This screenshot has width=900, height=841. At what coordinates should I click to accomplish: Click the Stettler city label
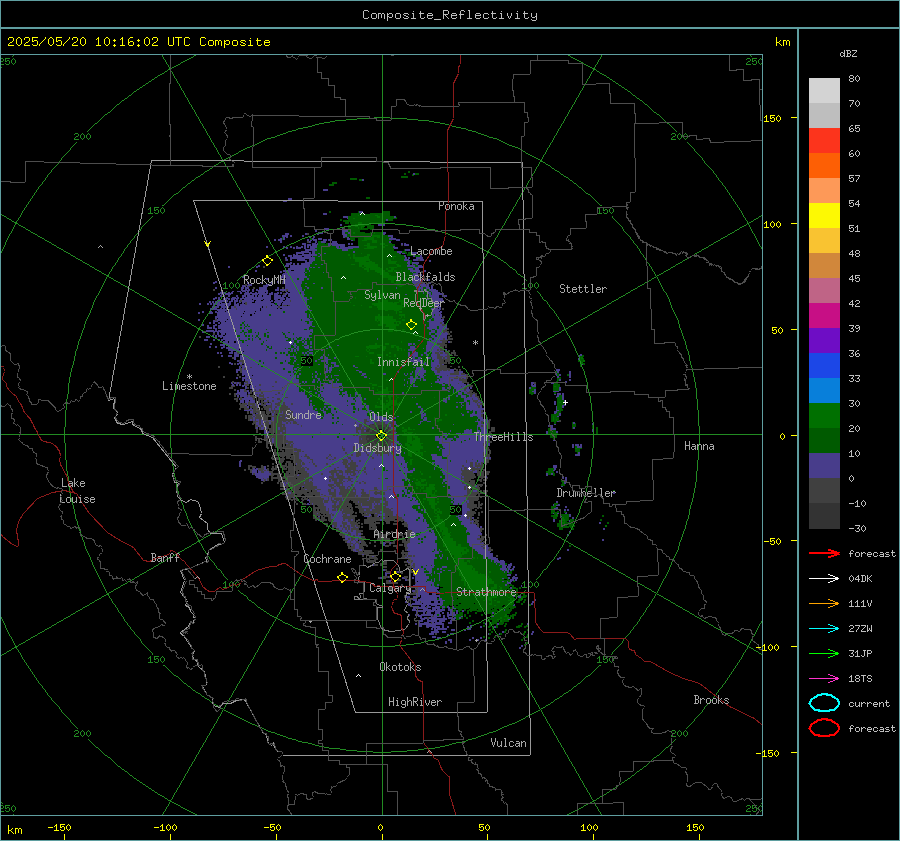click(x=583, y=289)
